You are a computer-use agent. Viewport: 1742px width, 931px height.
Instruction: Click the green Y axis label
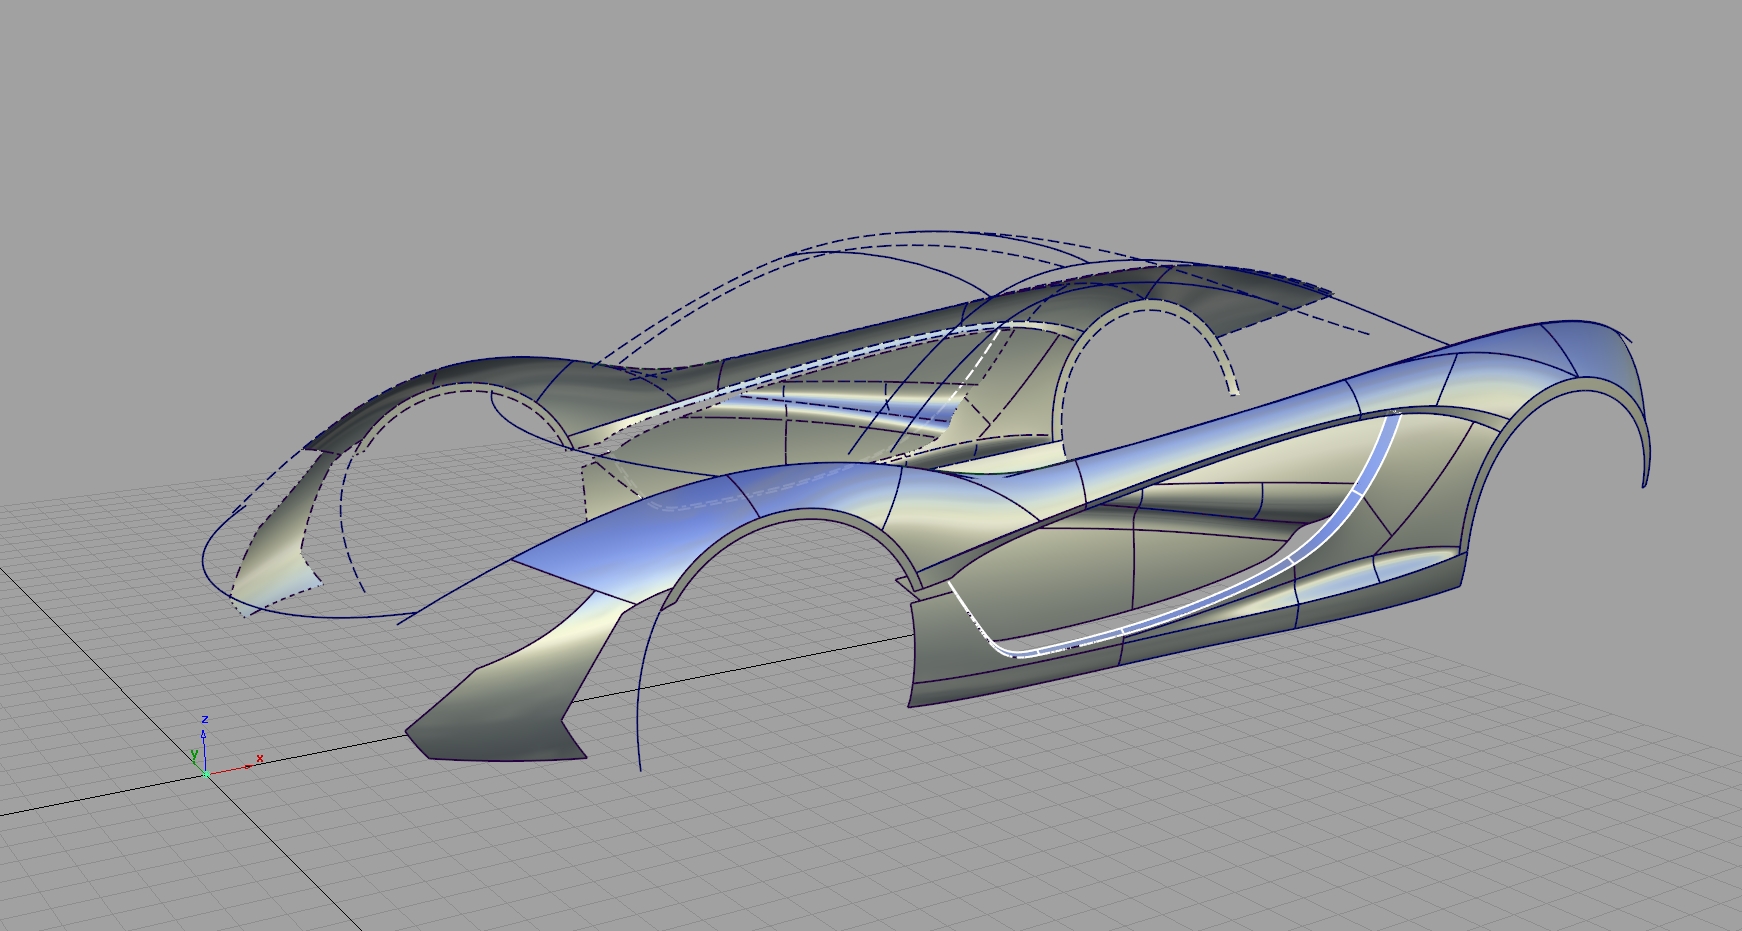[x=195, y=754]
